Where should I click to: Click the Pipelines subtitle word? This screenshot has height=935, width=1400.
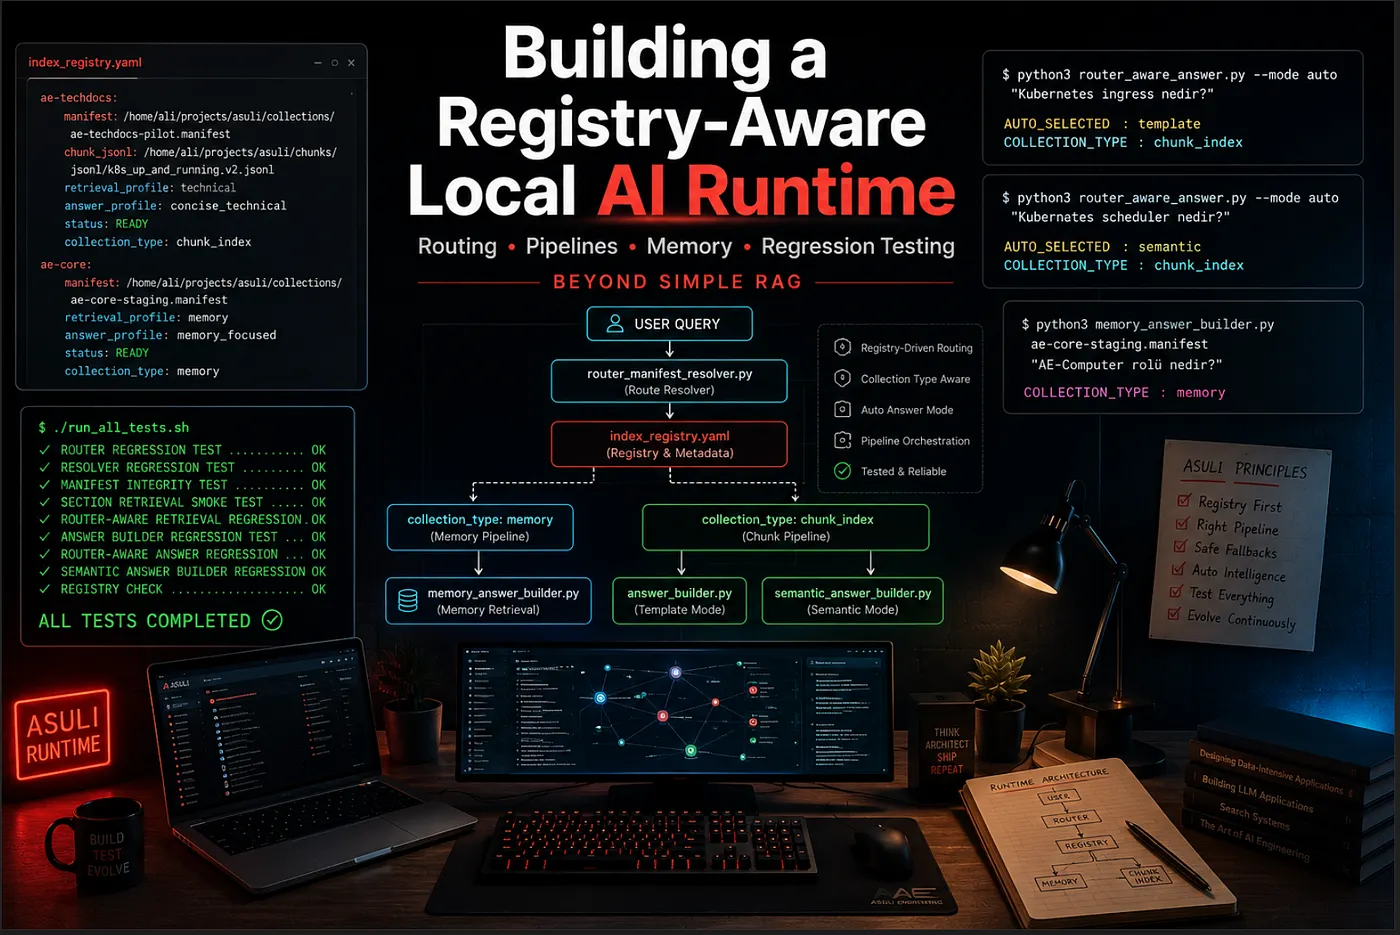click(572, 246)
